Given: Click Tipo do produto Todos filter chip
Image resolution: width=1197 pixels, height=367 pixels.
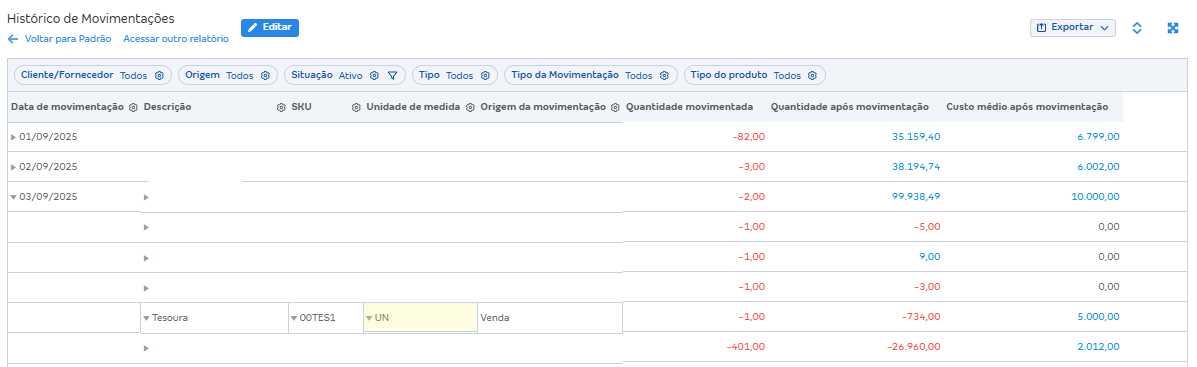Looking at the screenshot, I should (754, 76).
